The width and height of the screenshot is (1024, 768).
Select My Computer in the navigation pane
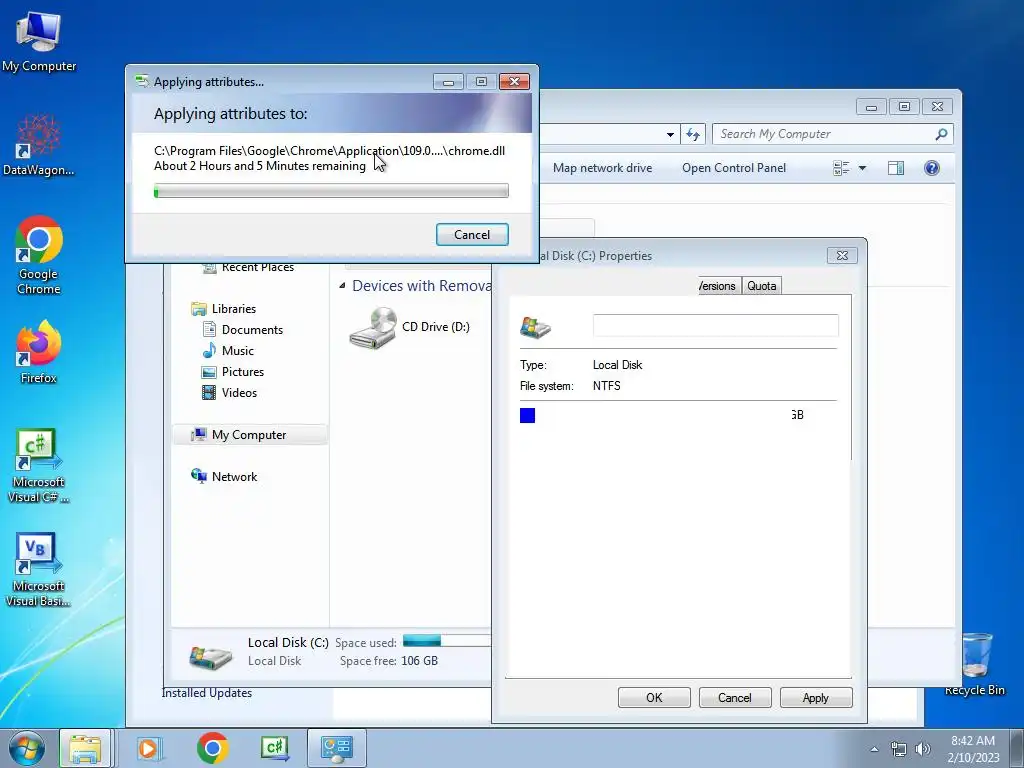[250, 435]
